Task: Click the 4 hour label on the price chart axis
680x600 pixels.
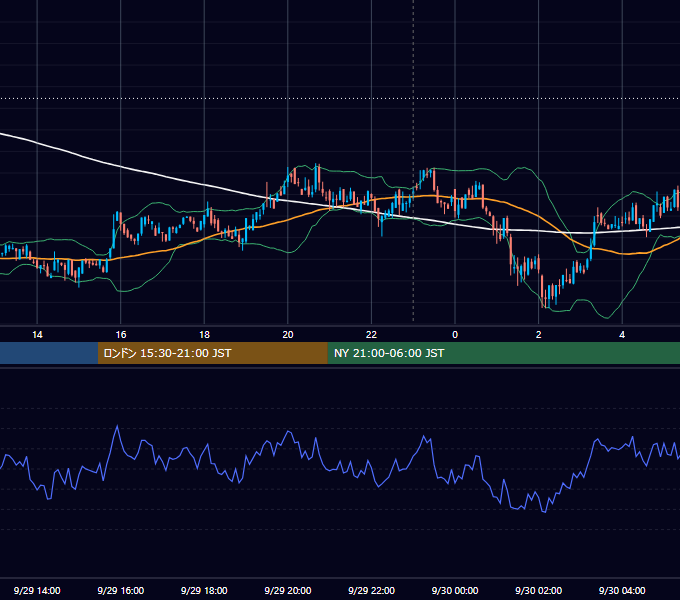Action: click(622, 335)
